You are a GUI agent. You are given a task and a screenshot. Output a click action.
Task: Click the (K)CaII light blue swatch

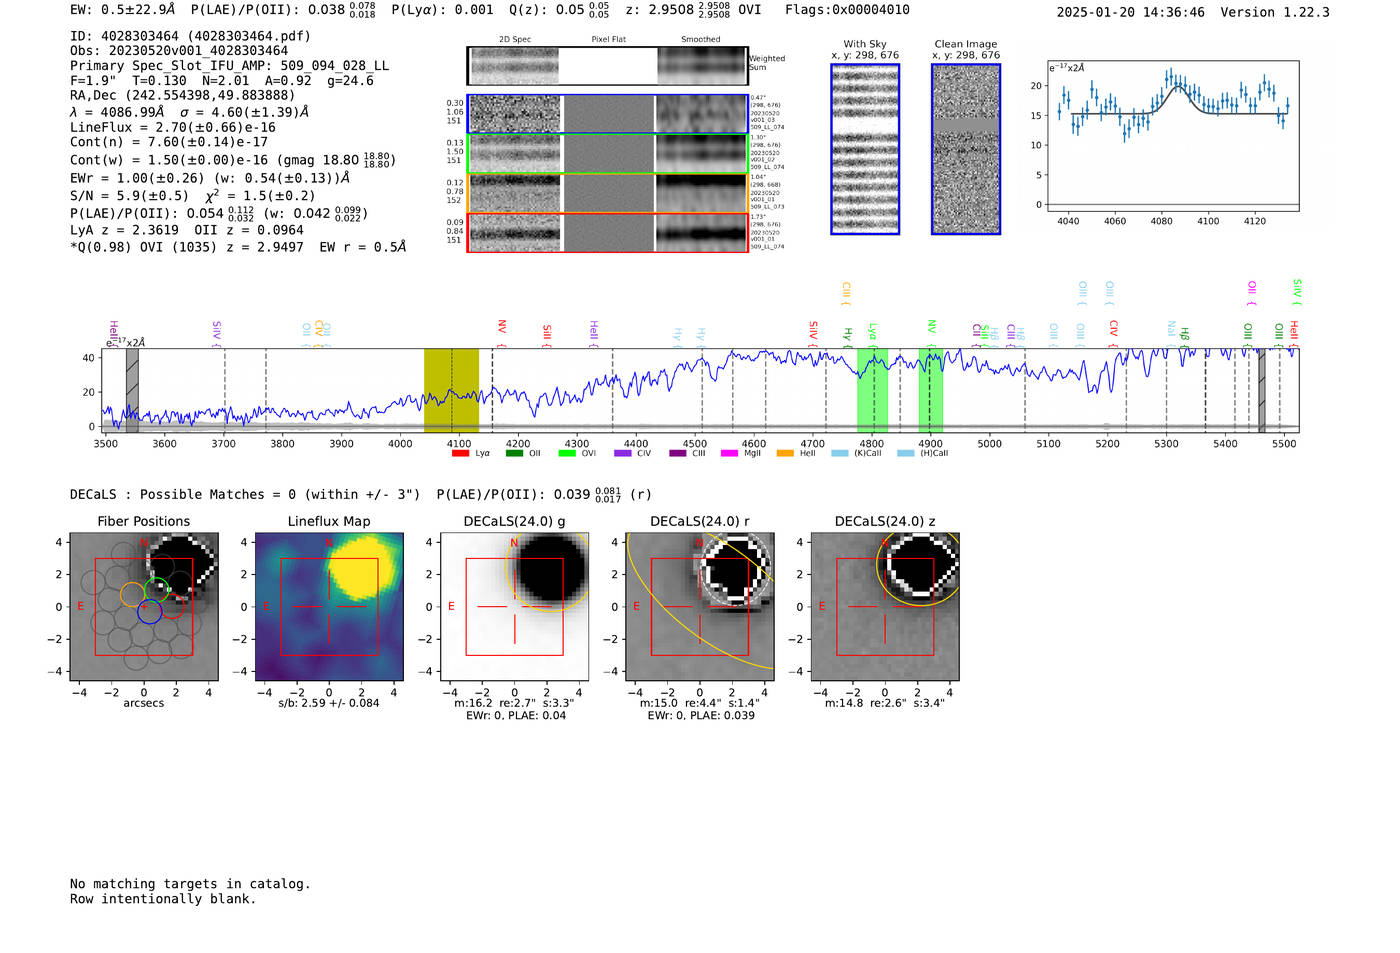click(840, 453)
